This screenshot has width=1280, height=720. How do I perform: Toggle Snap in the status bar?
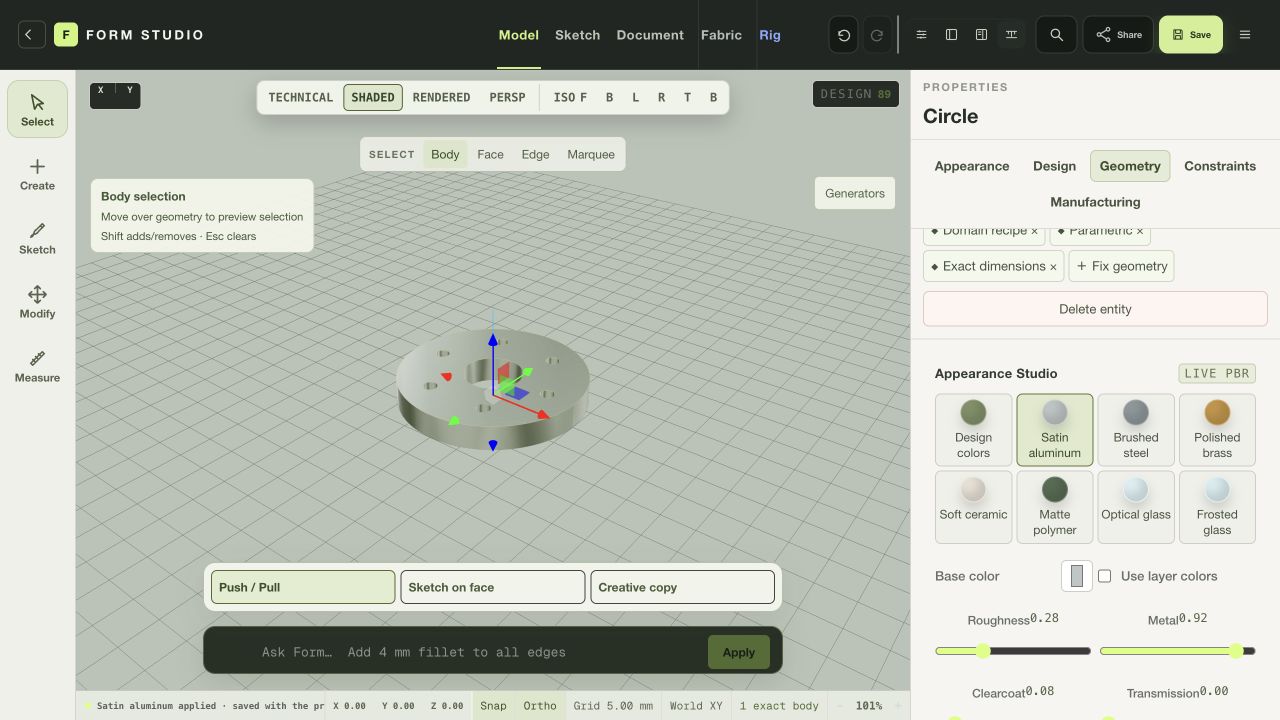[493, 706]
